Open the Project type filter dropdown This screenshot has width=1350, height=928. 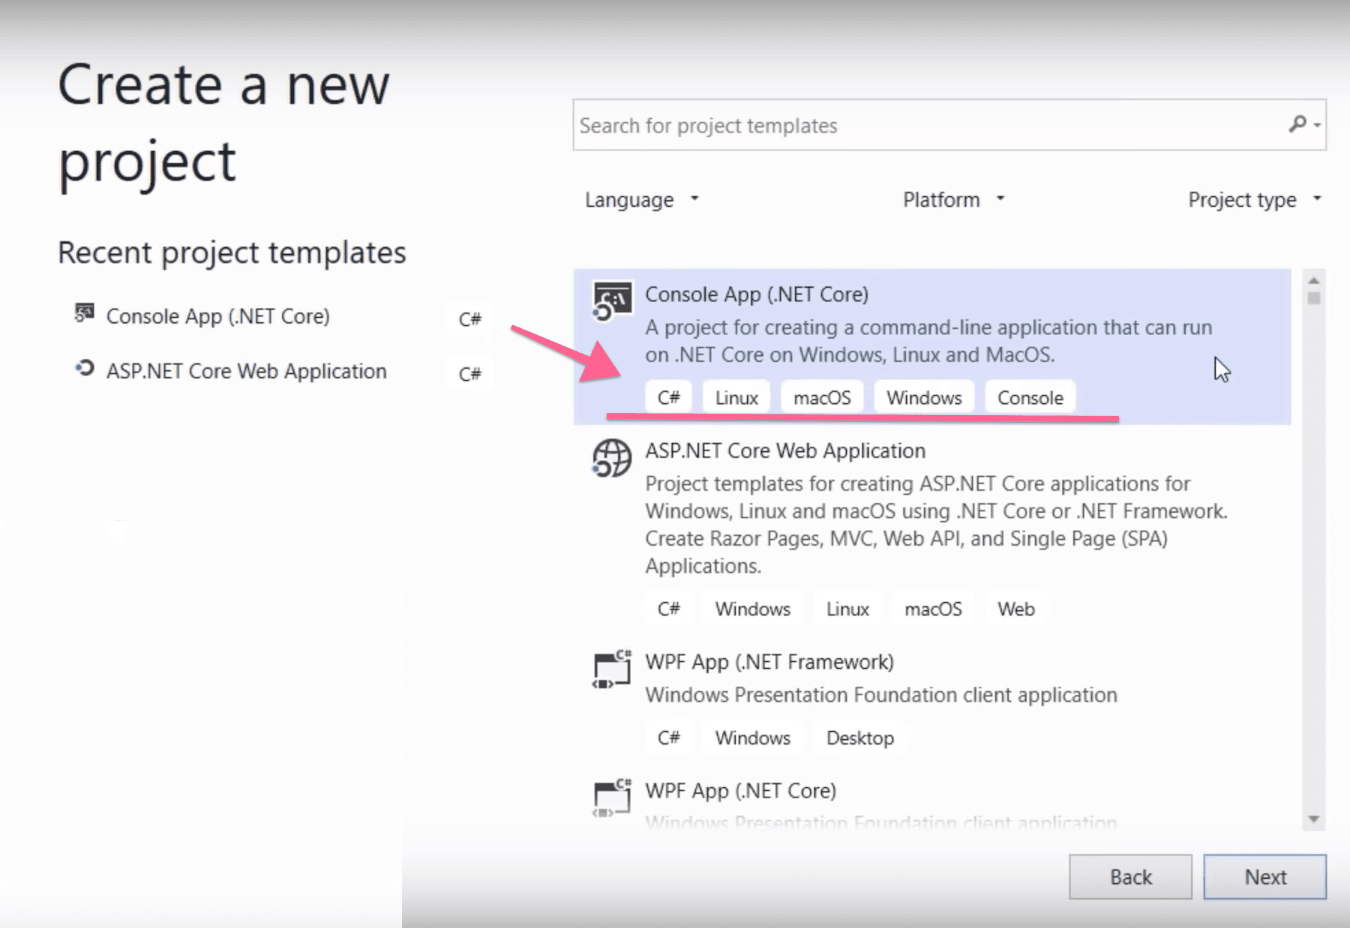click(x=1254, y=200)
